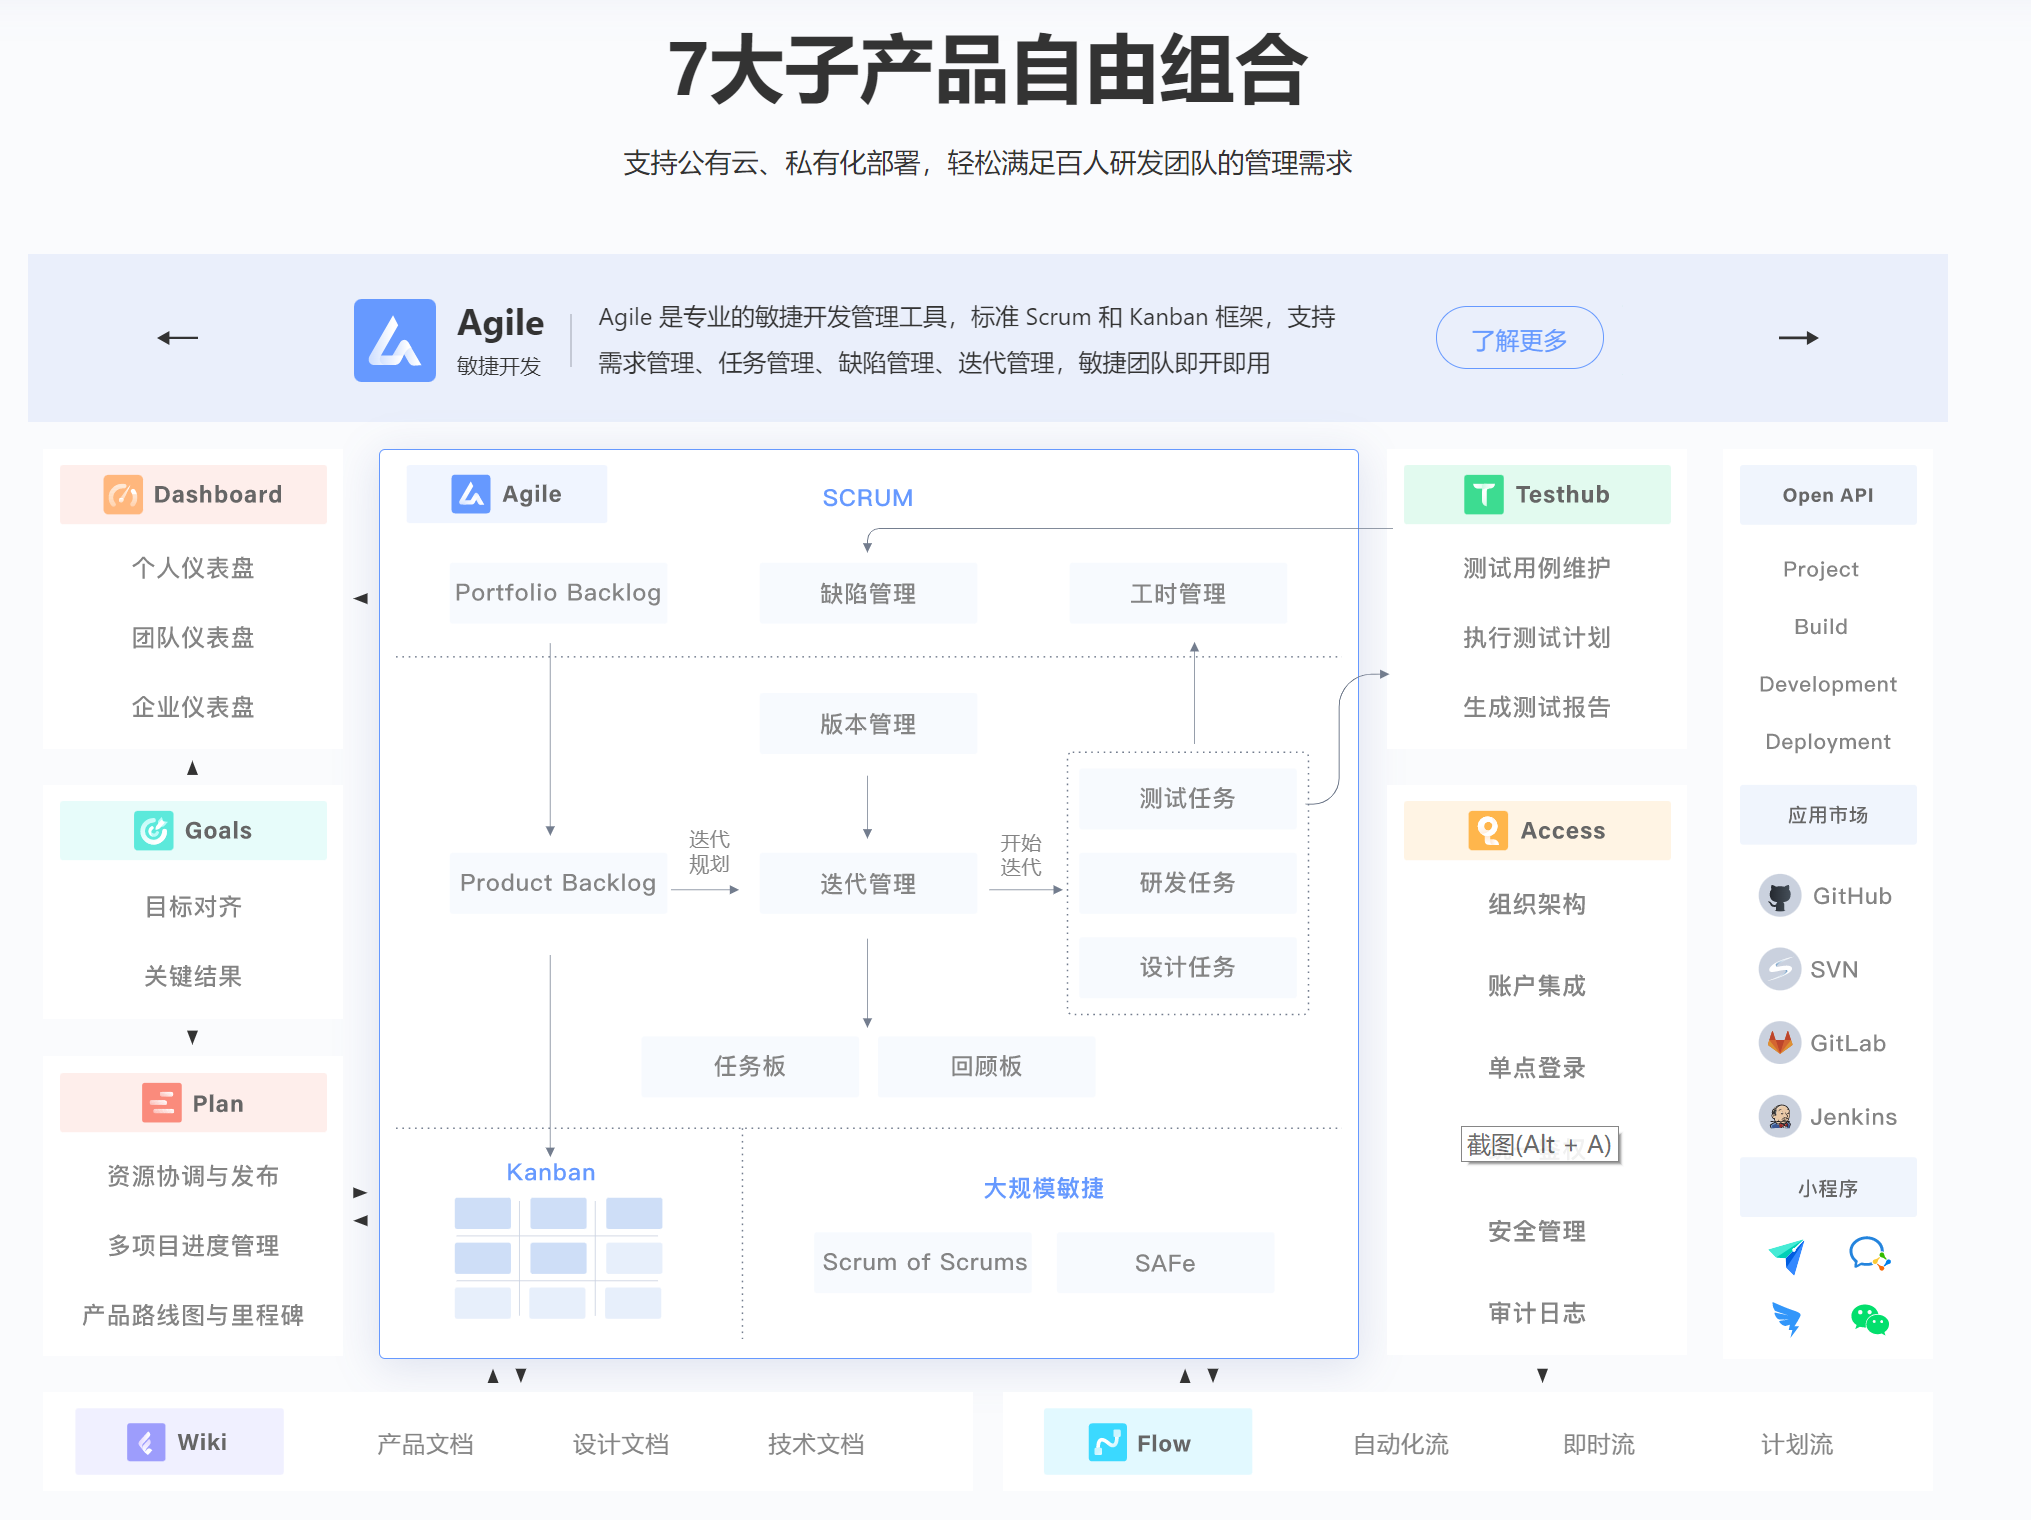The height and width of the screenshot is (1520, 2031).
Task: Click the Testhub icon
Action: pyautogui.click(x=1483, y=493)
